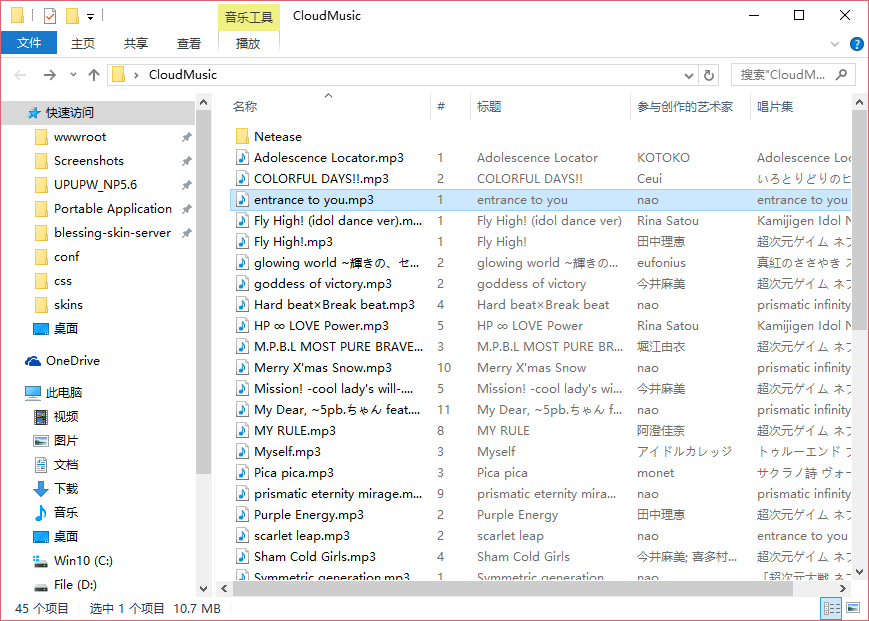Open UPUPW_NP5.6 in the navigation pane
869x621 pixels.
pos(95,184)
